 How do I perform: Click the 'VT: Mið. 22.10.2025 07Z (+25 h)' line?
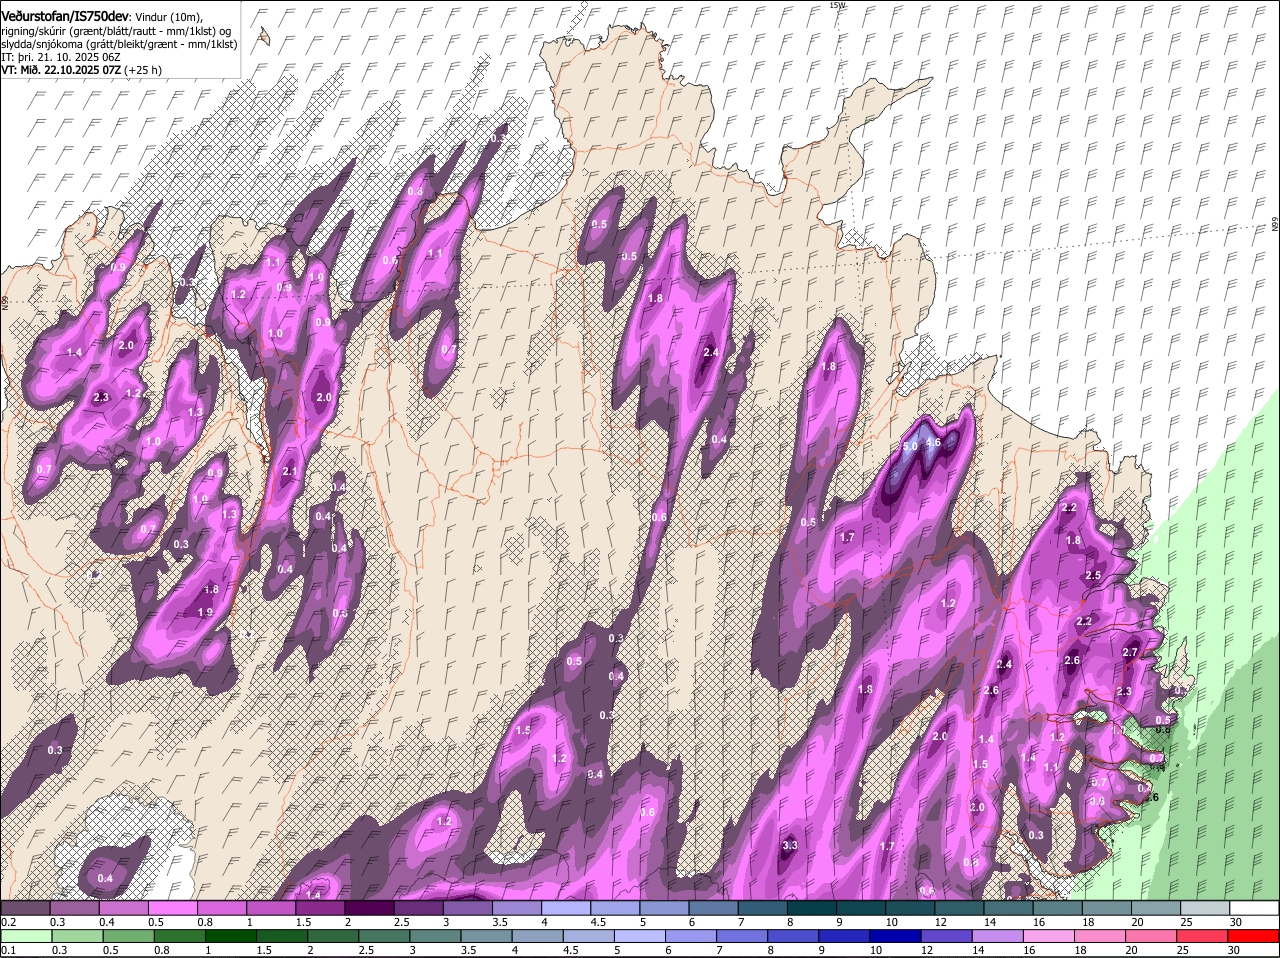pos(81,70)
